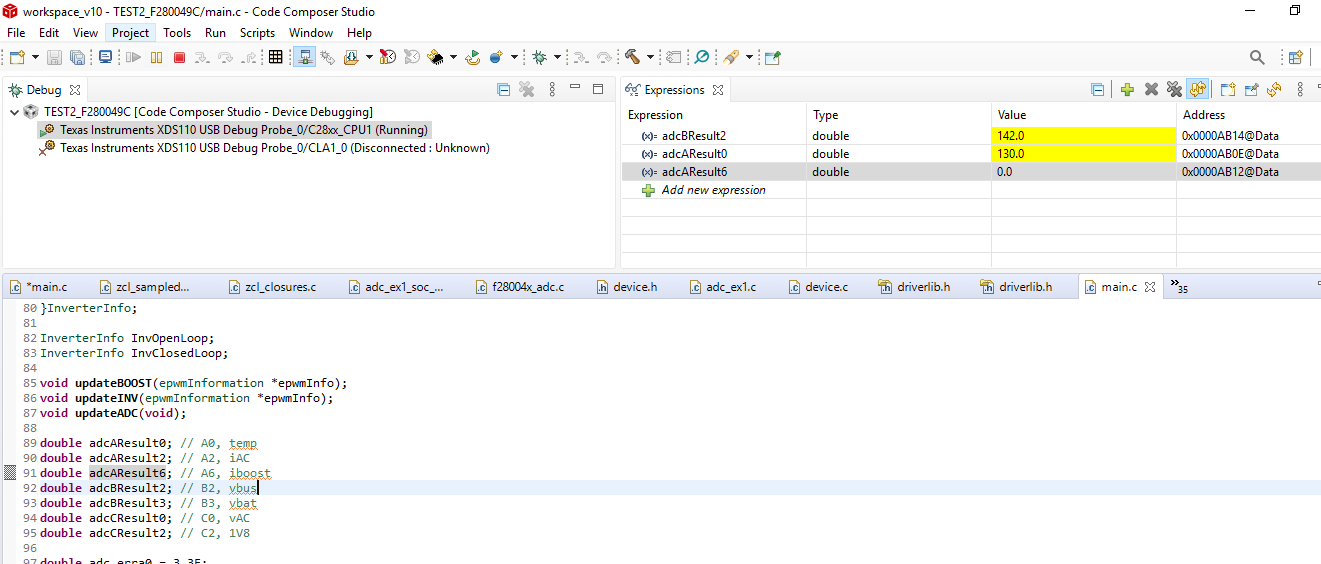Click the blue ball reset icon

coord(497,57)
